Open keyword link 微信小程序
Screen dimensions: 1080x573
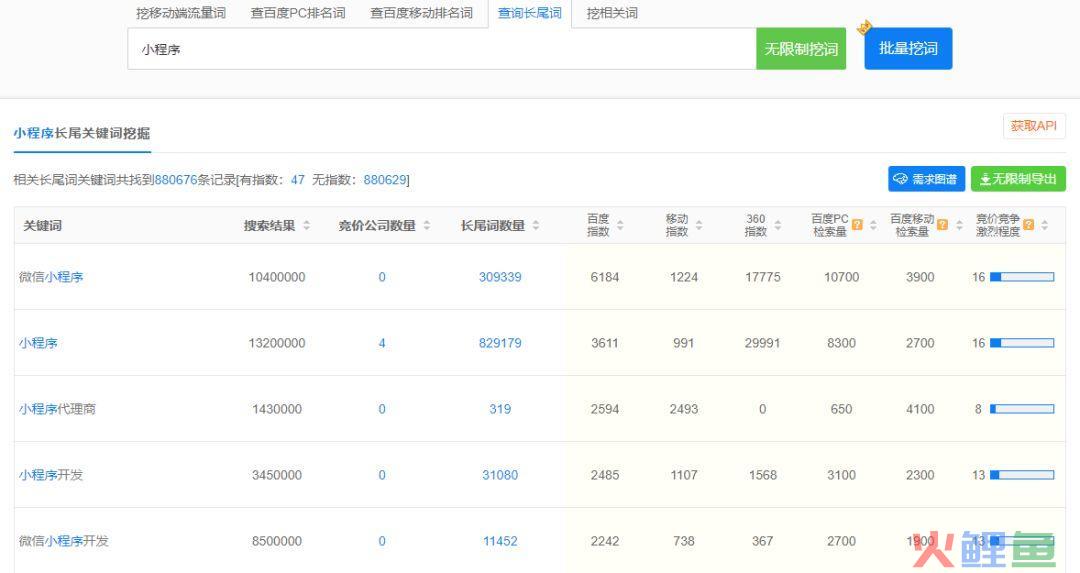(x=51, y=277)
